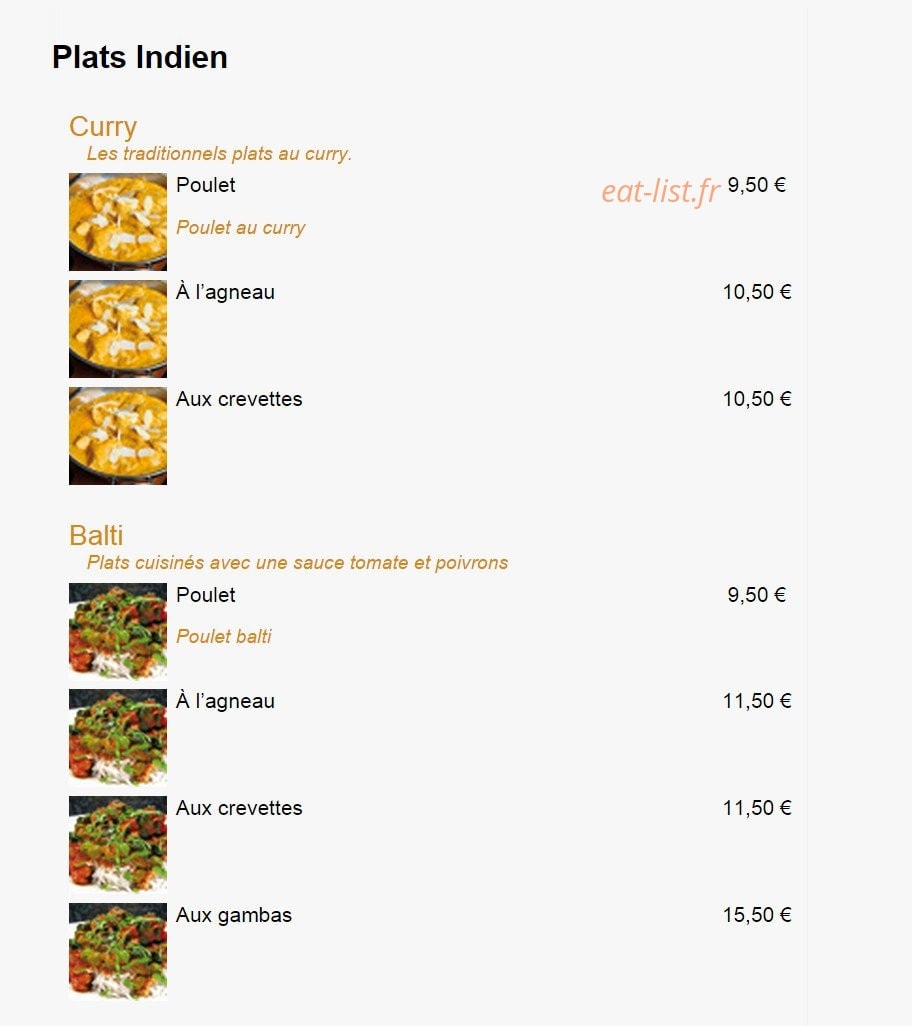The height and width of the screenshot is (1026, 912).
Task: Click the Curry Aux crevettes item name
Action: click(239, 399)
